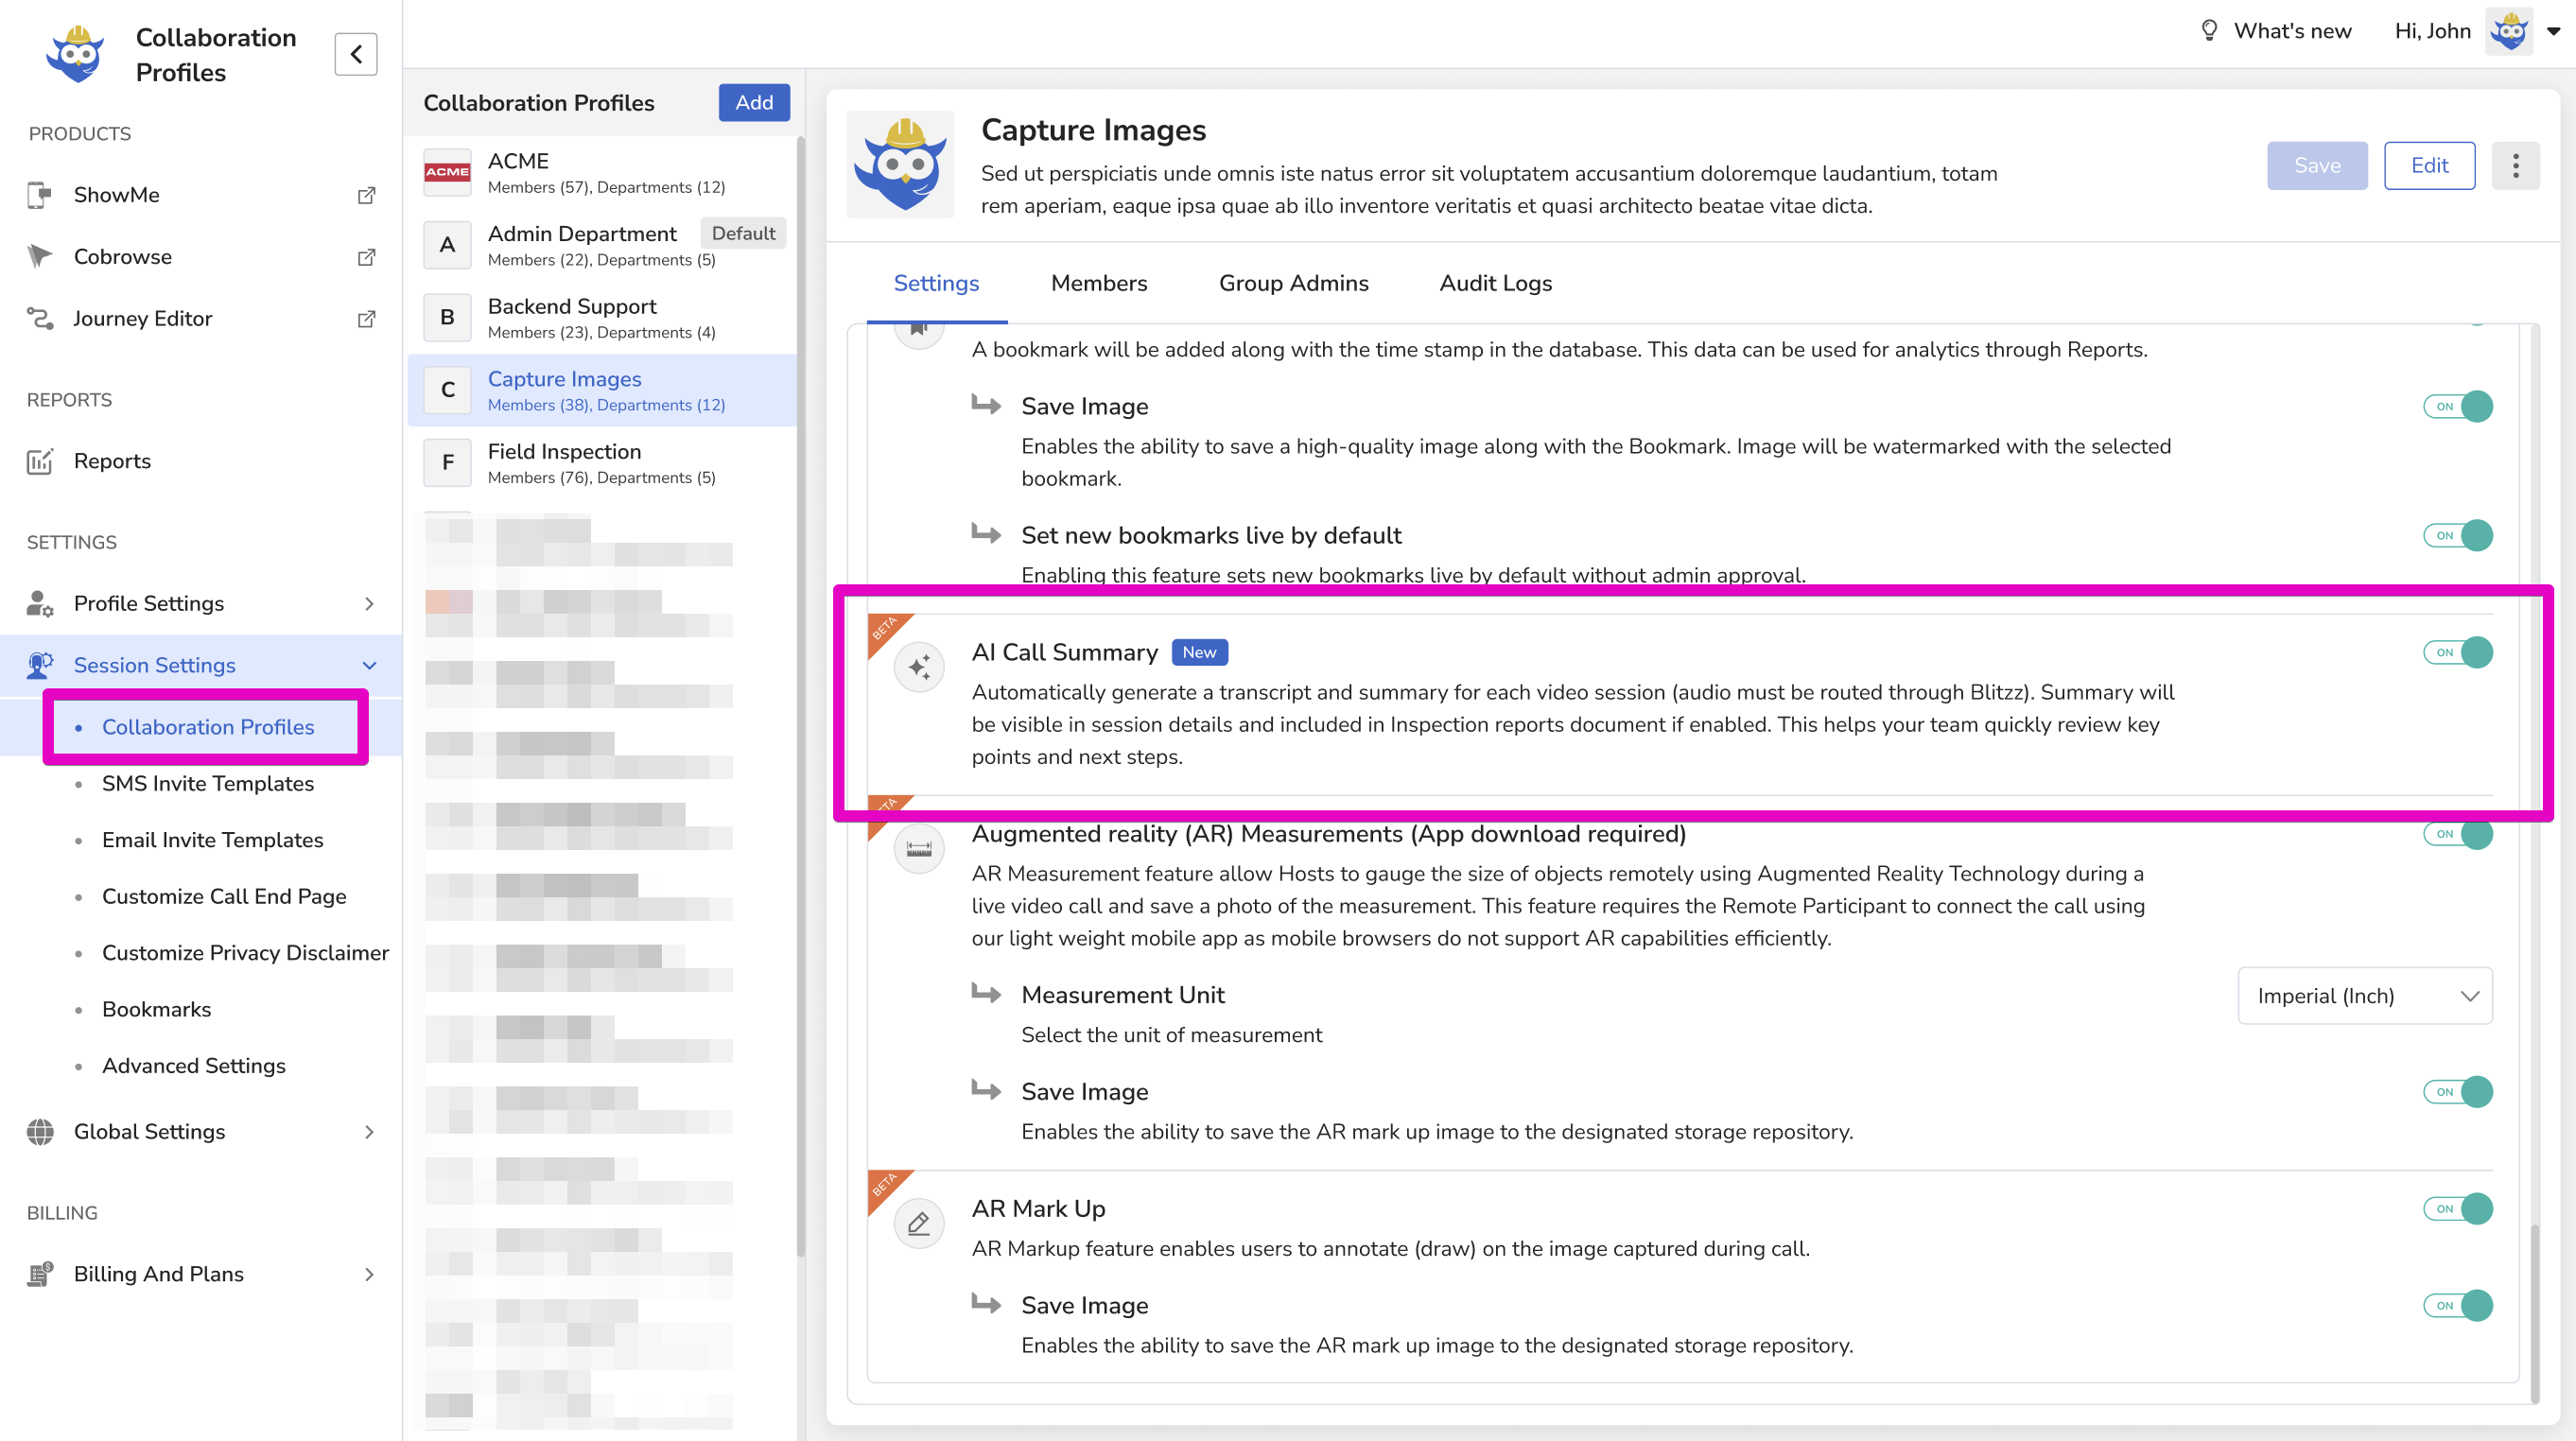Switch to the Members tab
The height and width of the screenshot is (1441, 2576).
pos(1099,284)
